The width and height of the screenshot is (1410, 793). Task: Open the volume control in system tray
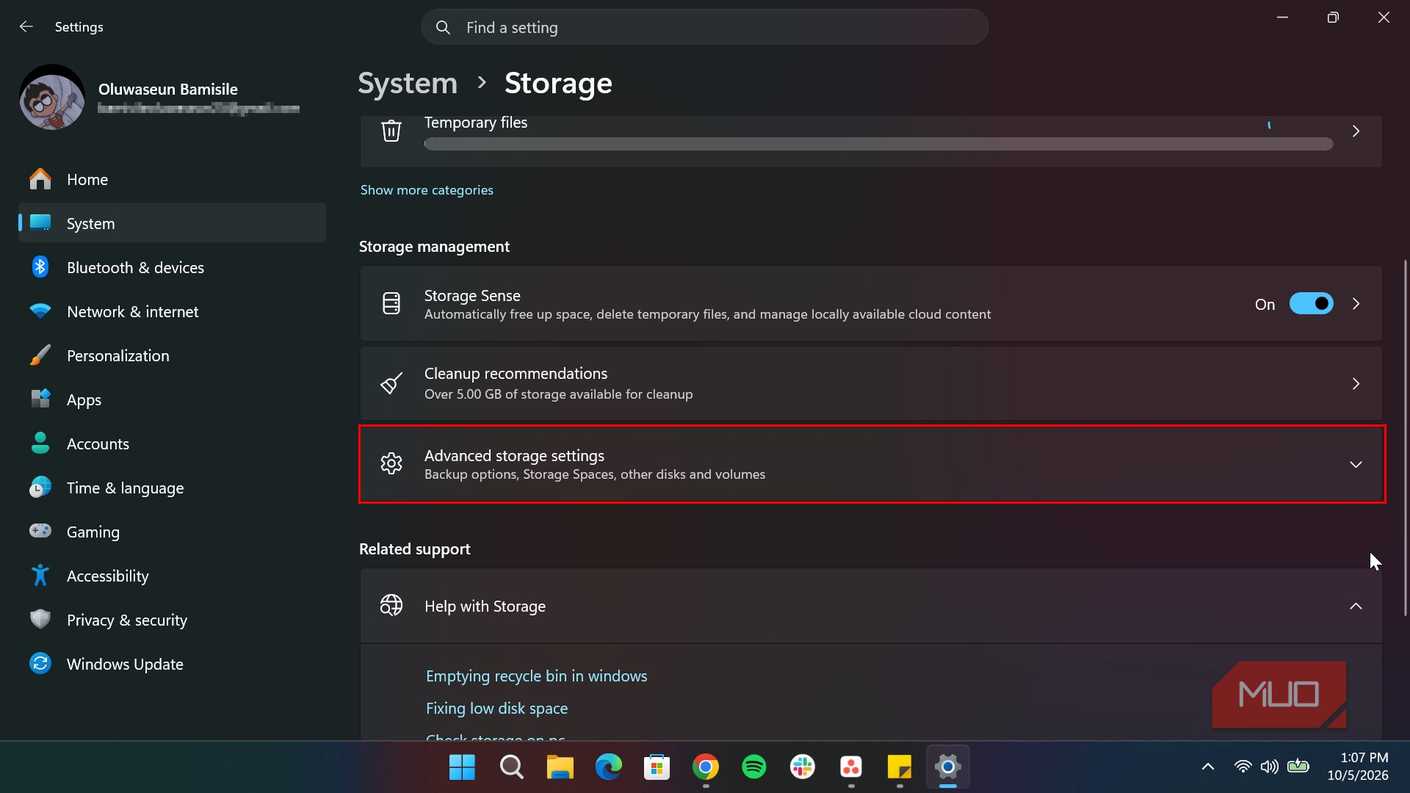click(1270, 767)
